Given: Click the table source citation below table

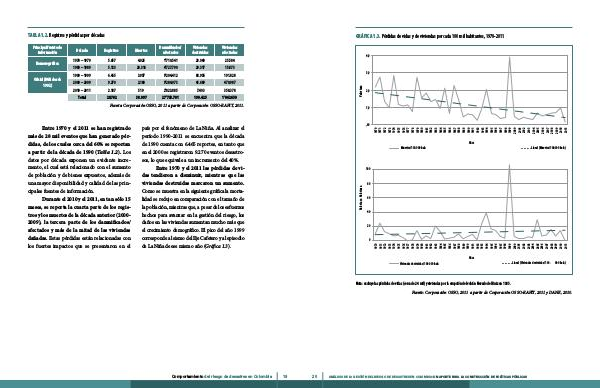Looking at the screenshot, I should [x=176, y=104].
